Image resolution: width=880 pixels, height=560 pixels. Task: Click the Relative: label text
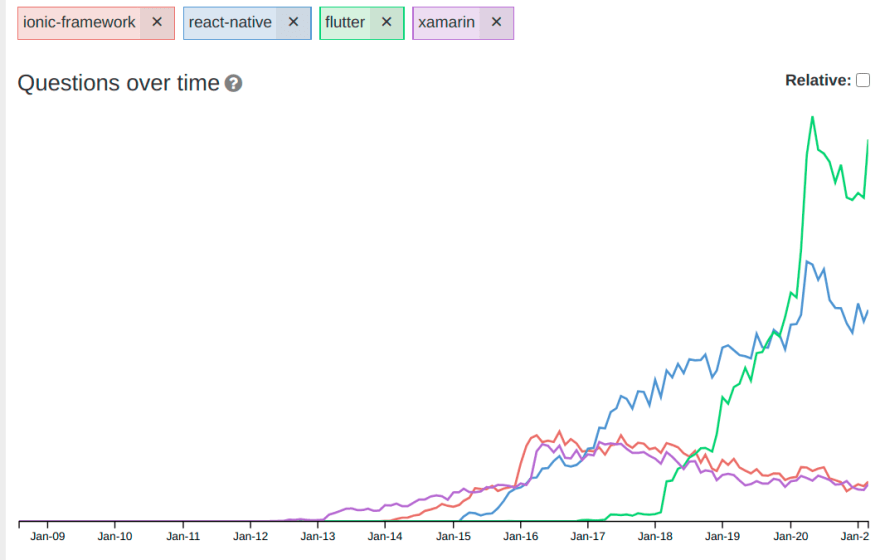pos(818,80)
